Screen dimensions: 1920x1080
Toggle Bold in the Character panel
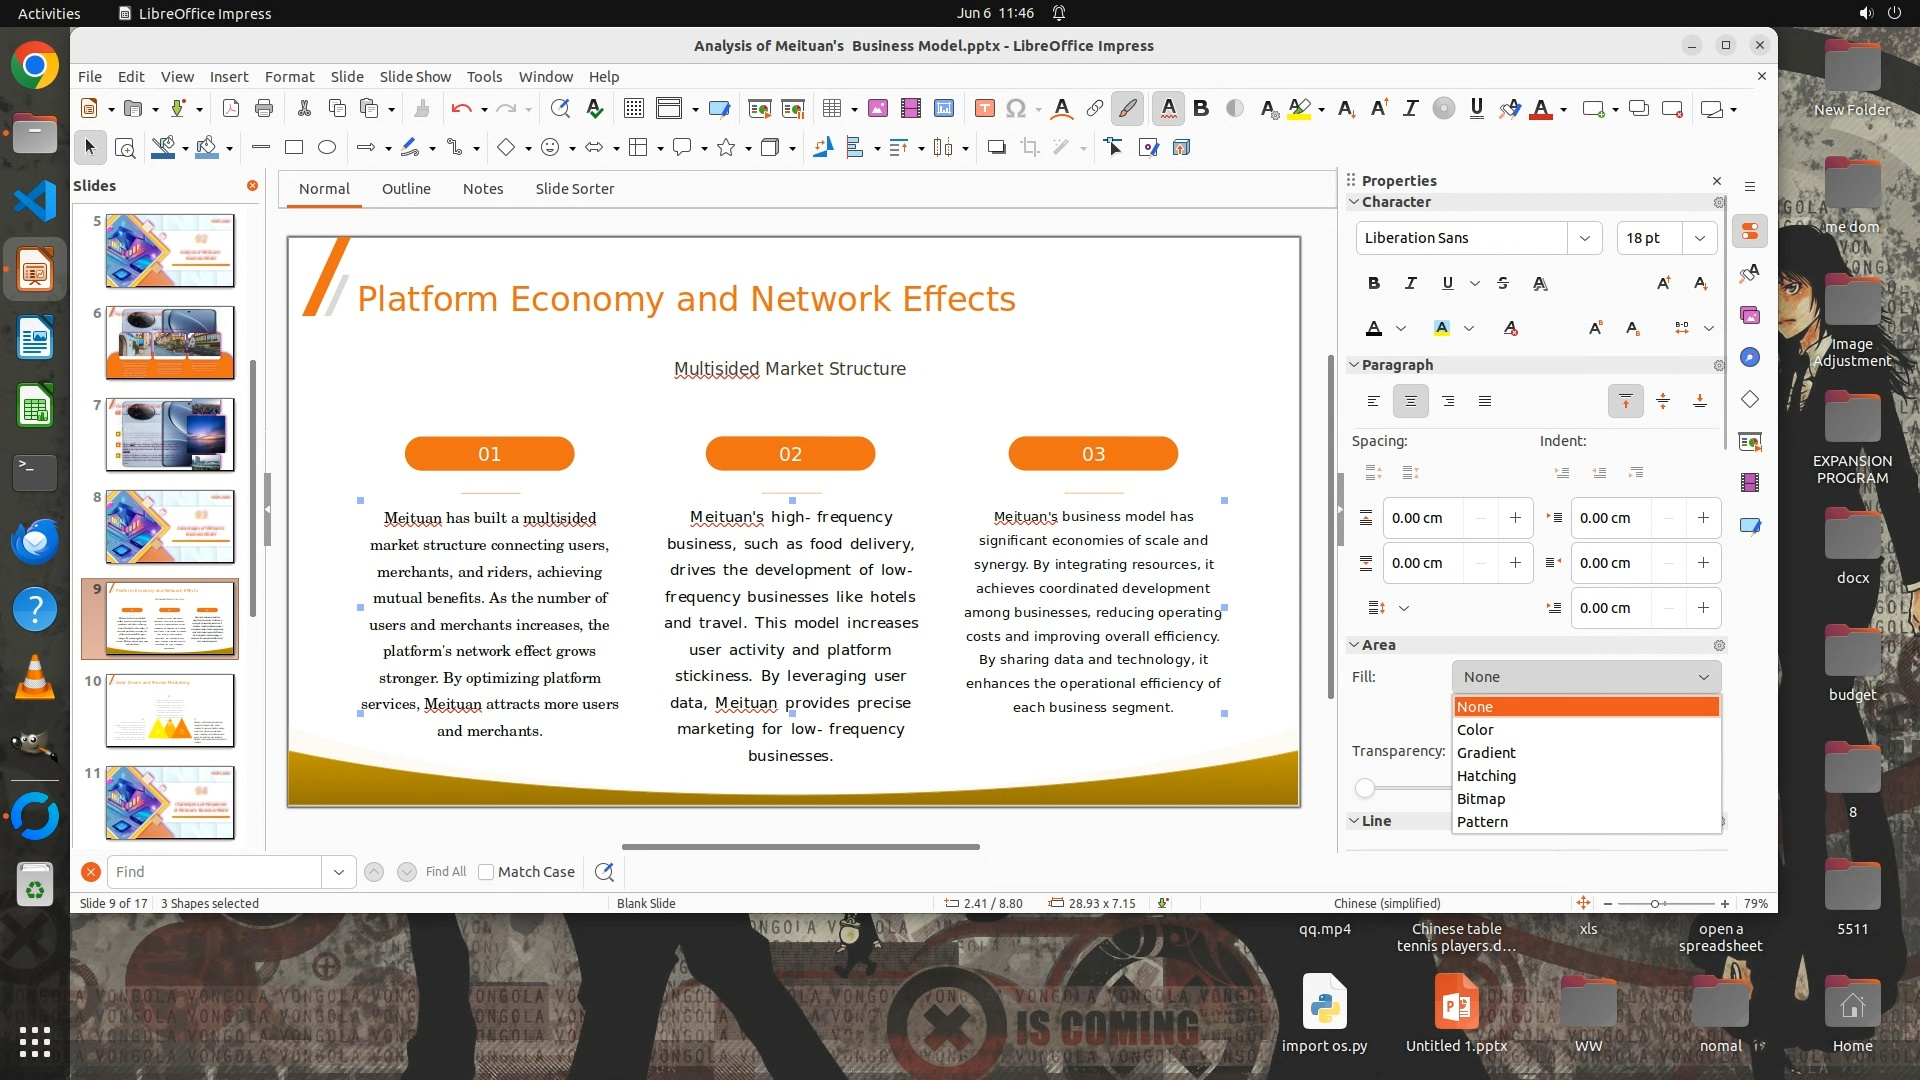pos(1374,284)
